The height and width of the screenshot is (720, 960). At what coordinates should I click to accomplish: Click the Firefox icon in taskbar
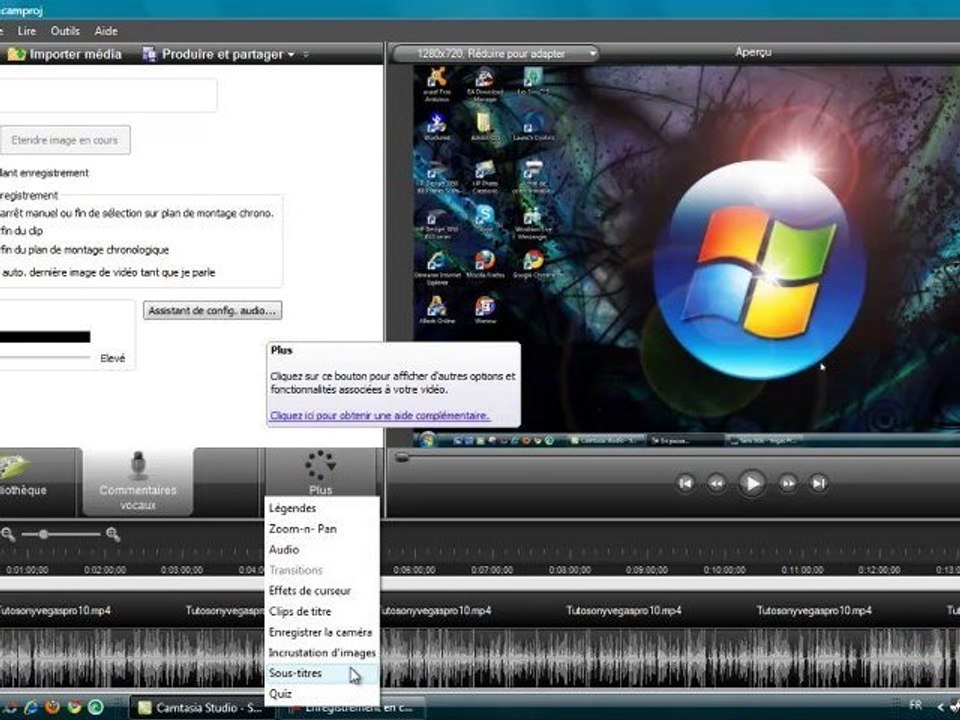pos(53,707)
